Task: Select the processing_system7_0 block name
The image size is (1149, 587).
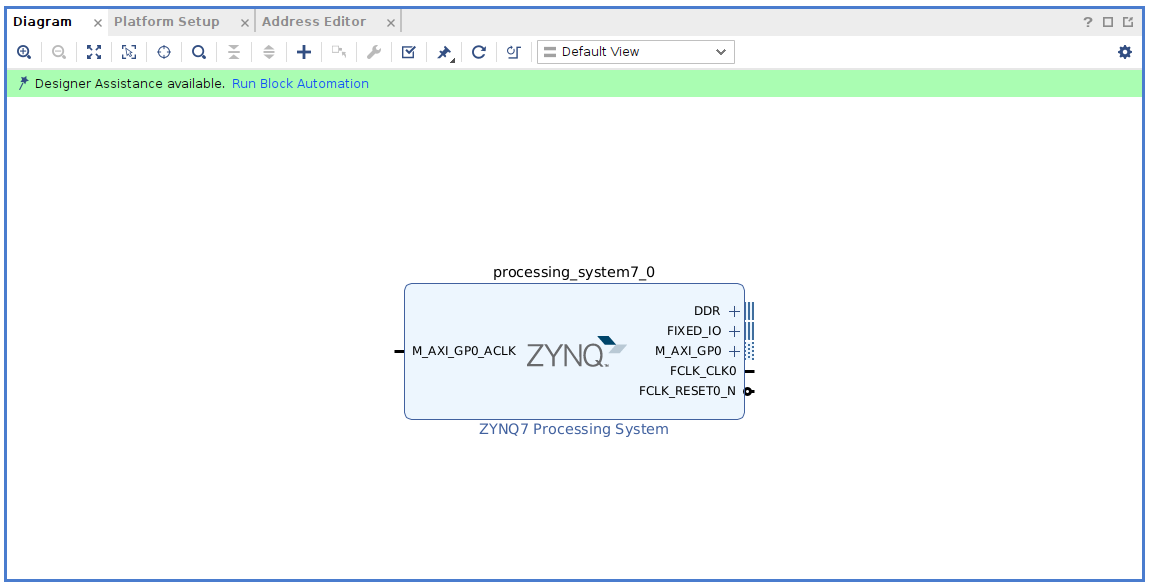Action: (x=574, y=273)
